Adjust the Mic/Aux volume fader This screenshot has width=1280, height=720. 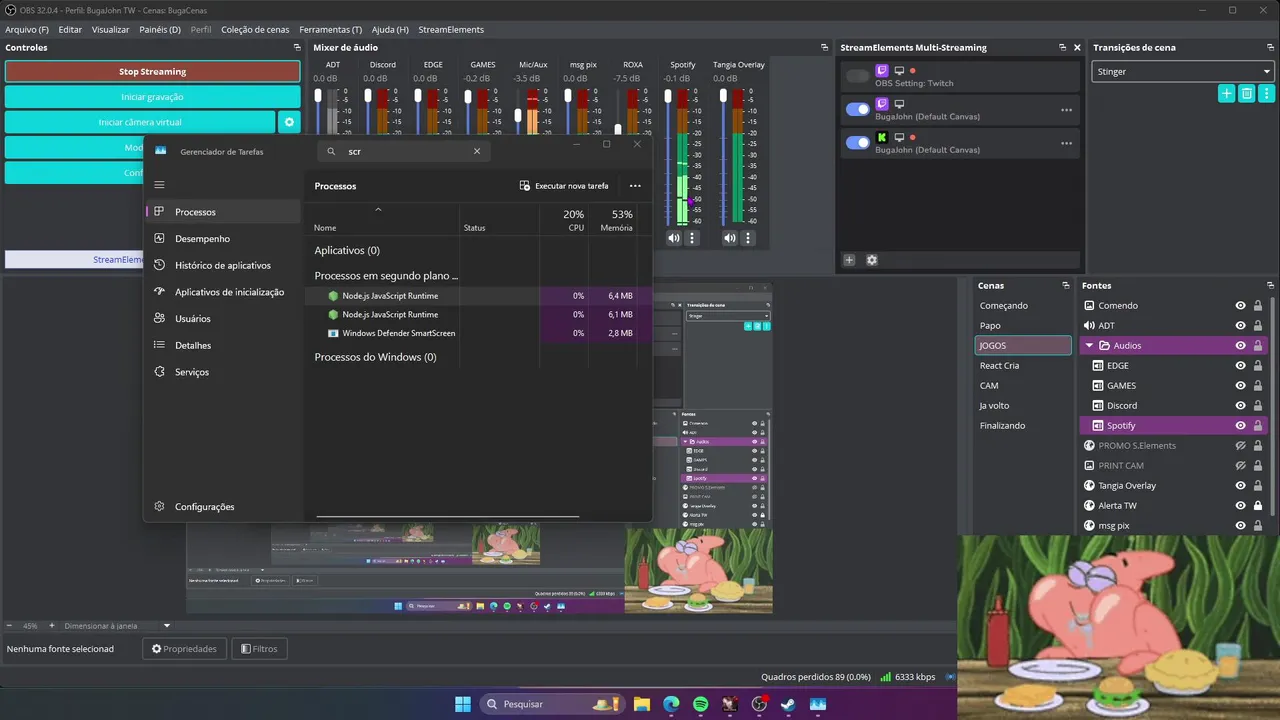(518, 116)
